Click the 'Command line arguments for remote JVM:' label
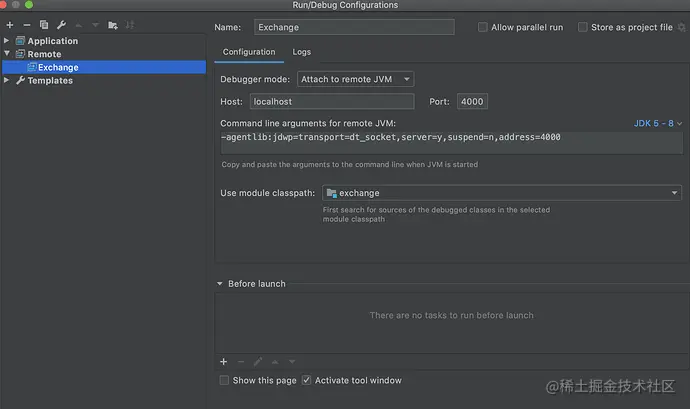The width and height of the screenshot is (690, 409). (308, 123)
